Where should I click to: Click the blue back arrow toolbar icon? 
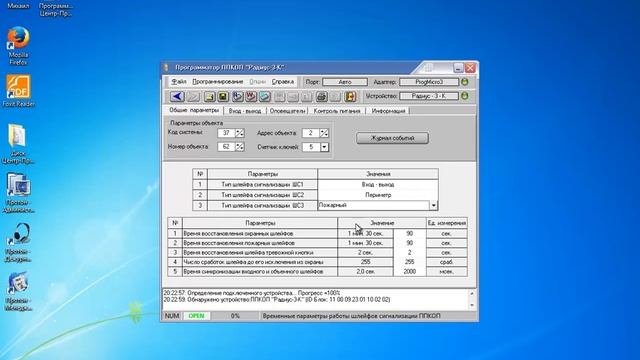(x=177, y=96)
